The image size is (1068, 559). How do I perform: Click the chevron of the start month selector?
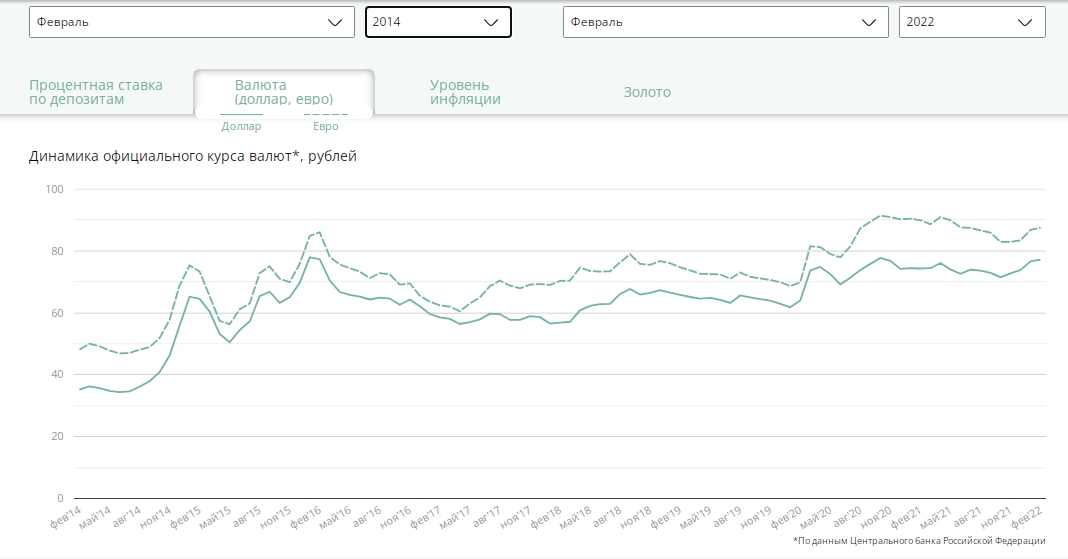pos(334,22)
